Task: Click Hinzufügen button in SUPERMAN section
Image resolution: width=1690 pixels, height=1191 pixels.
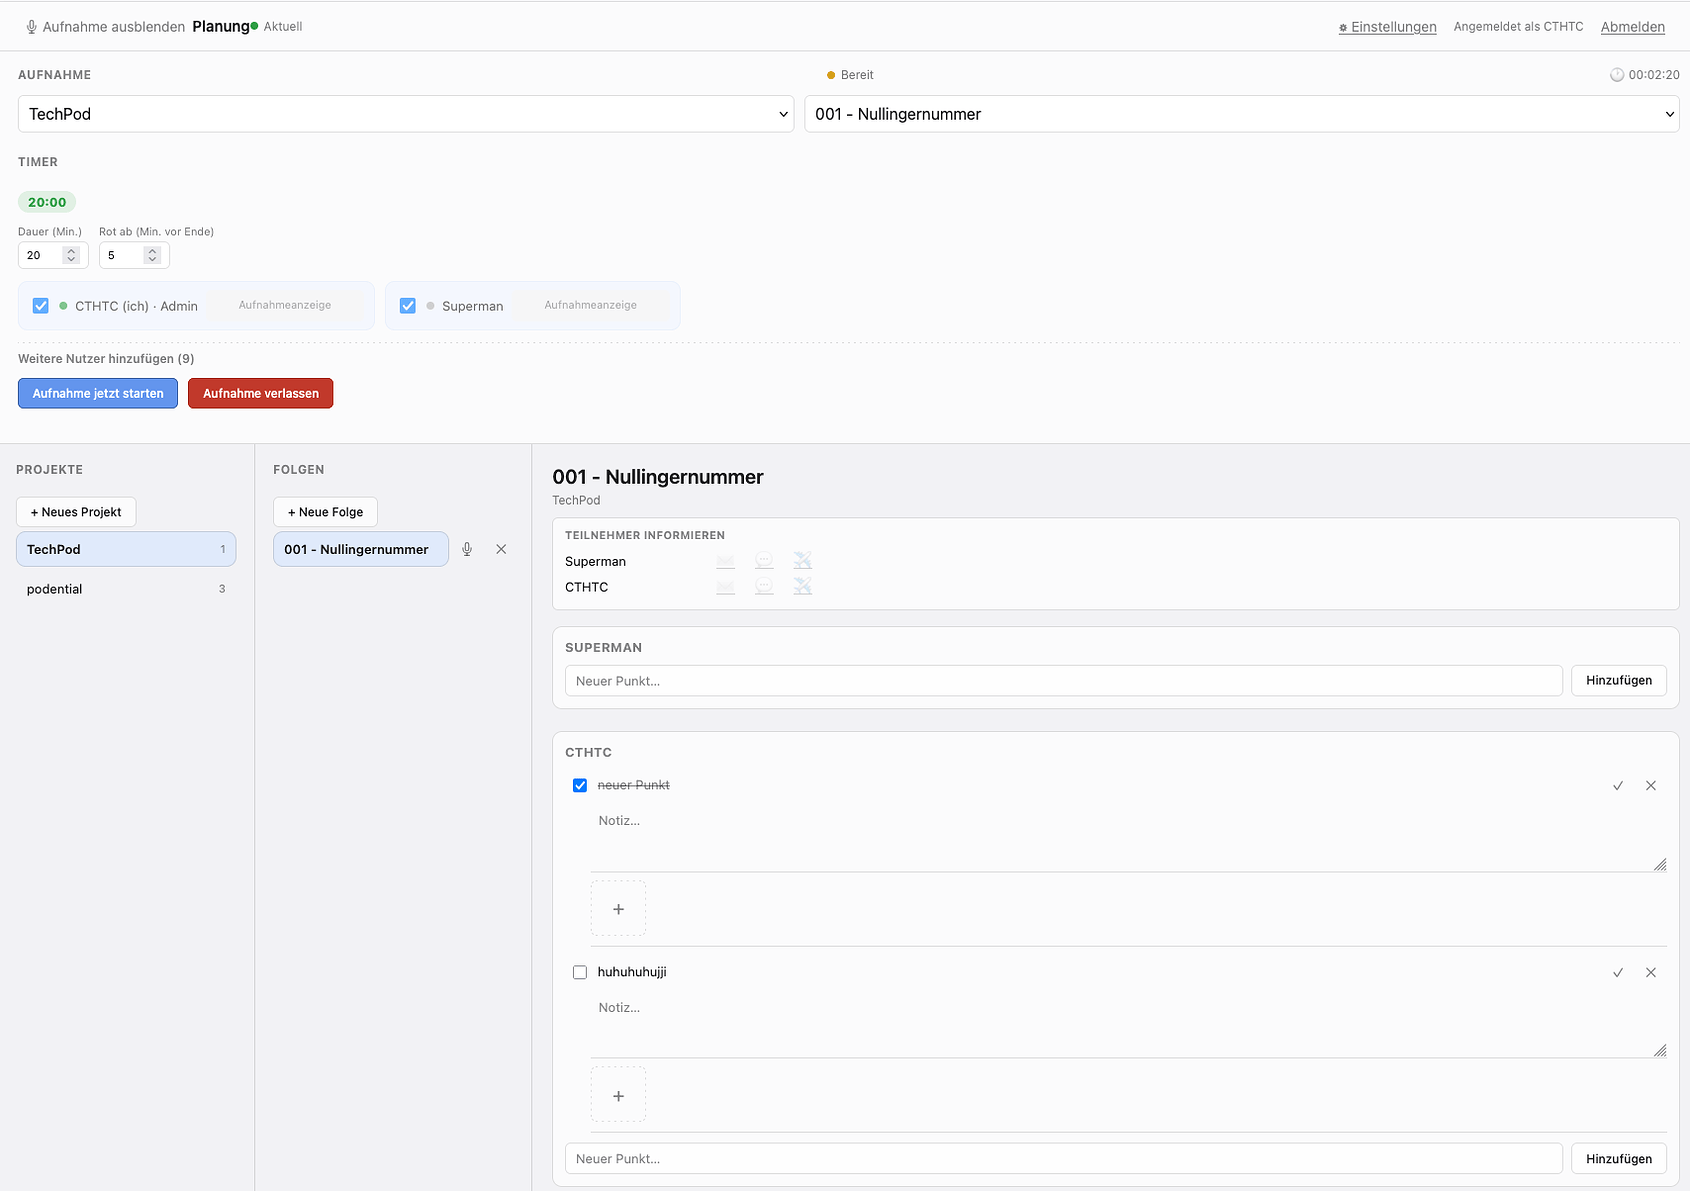Action: (1619, 681)
